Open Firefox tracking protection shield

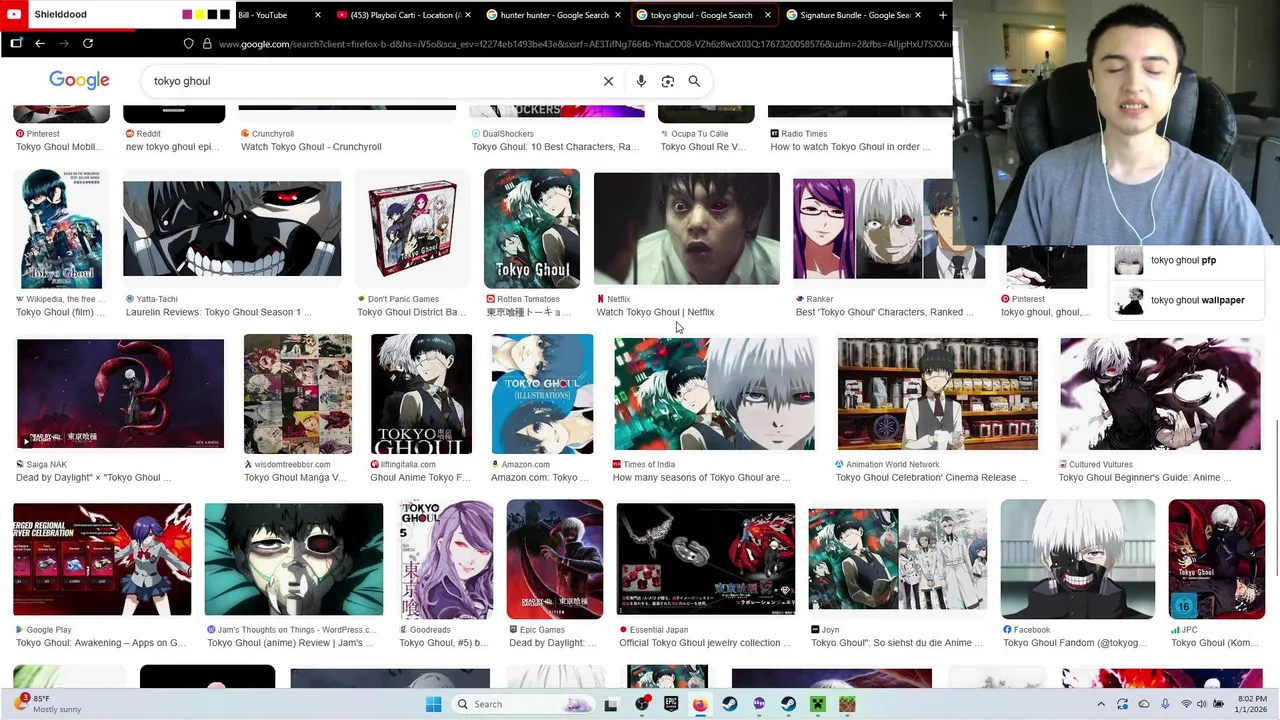188,43
